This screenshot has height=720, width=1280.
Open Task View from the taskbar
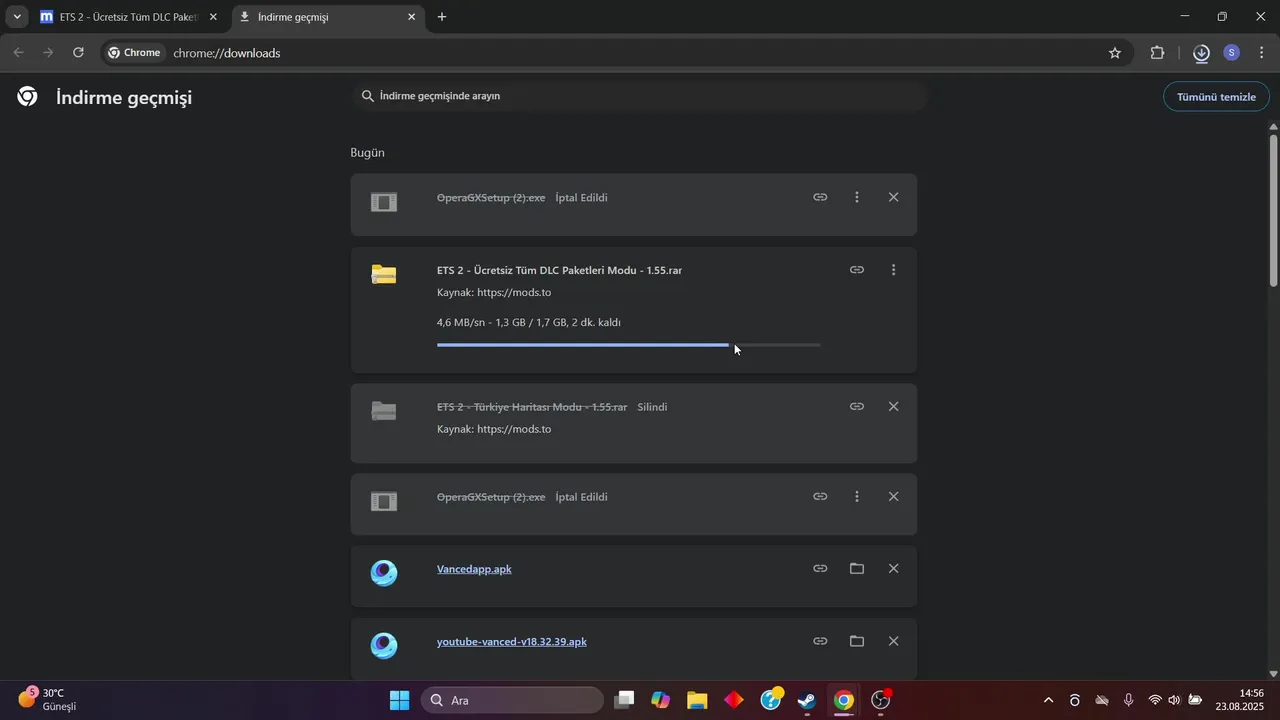624,700
